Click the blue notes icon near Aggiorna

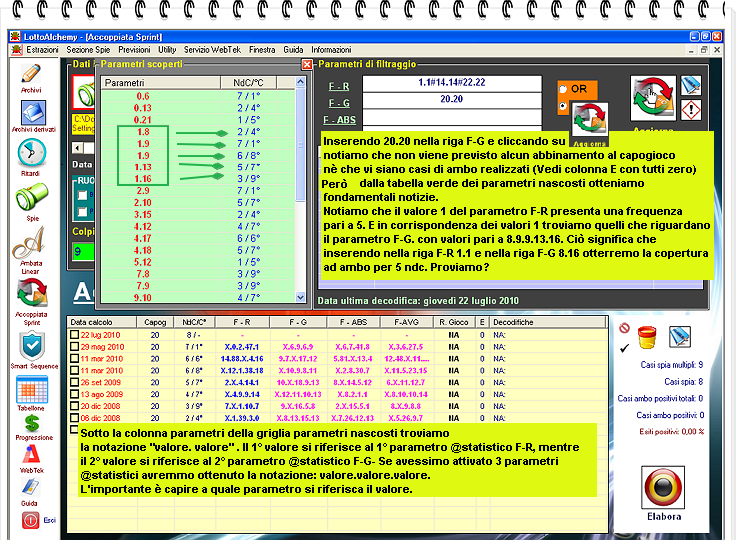(x=690, y=85)
